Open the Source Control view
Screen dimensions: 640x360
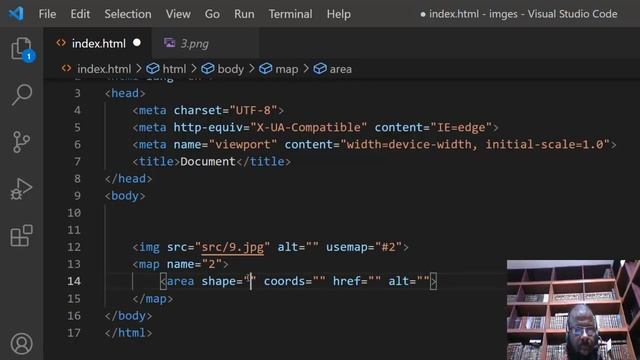pyautogui.click(x=21, y=142)
